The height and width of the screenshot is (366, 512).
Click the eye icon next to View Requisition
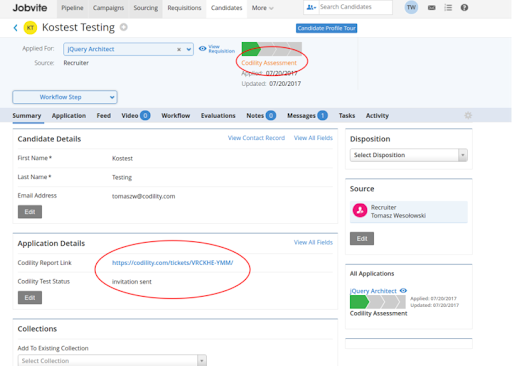coord(202,49)
